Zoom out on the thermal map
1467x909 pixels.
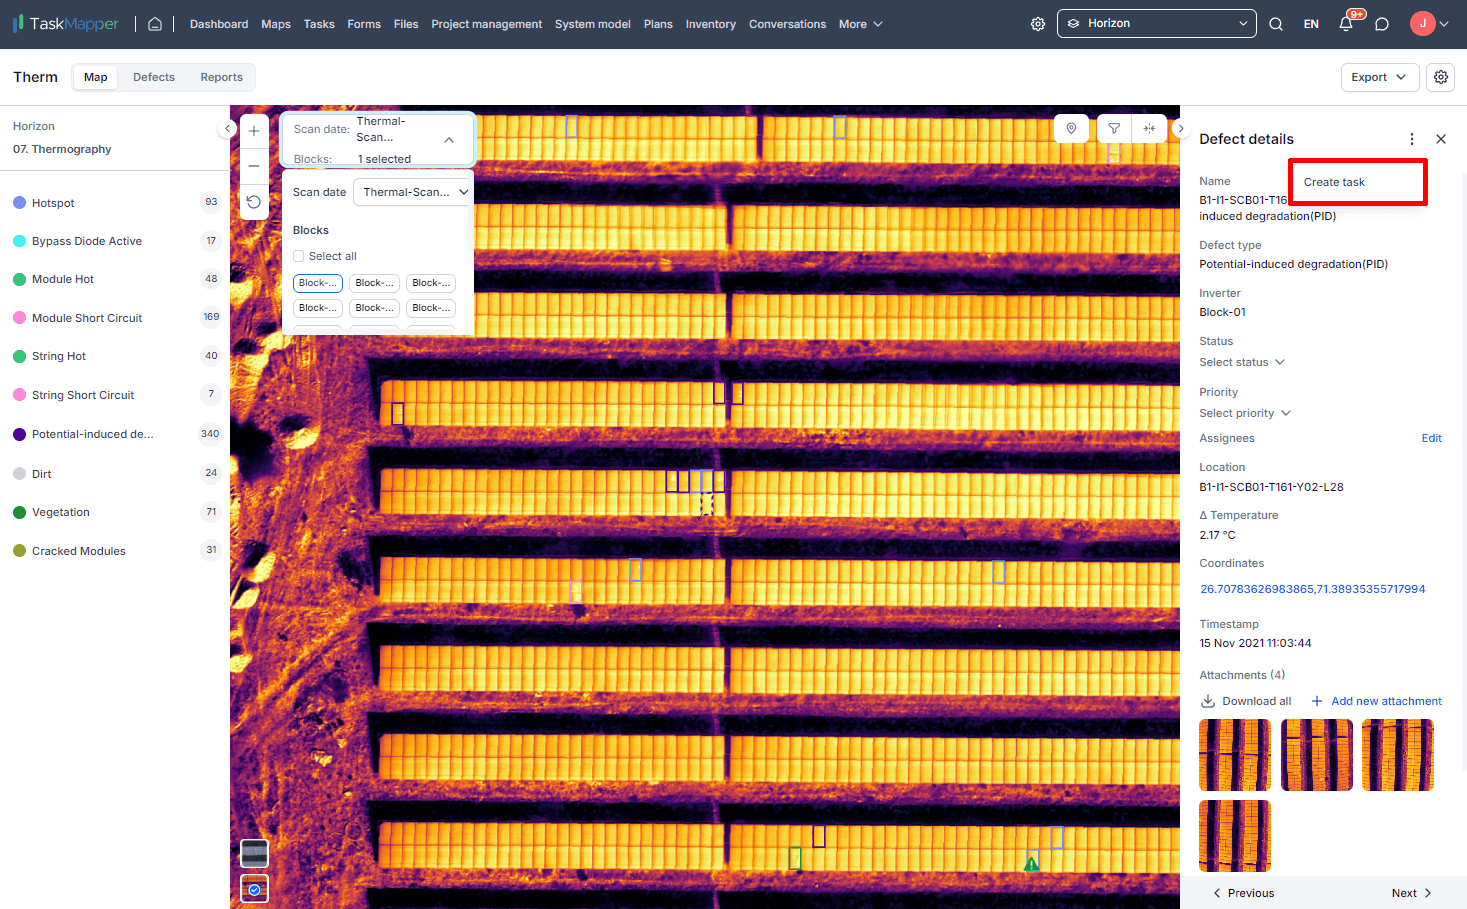[254, 166]
